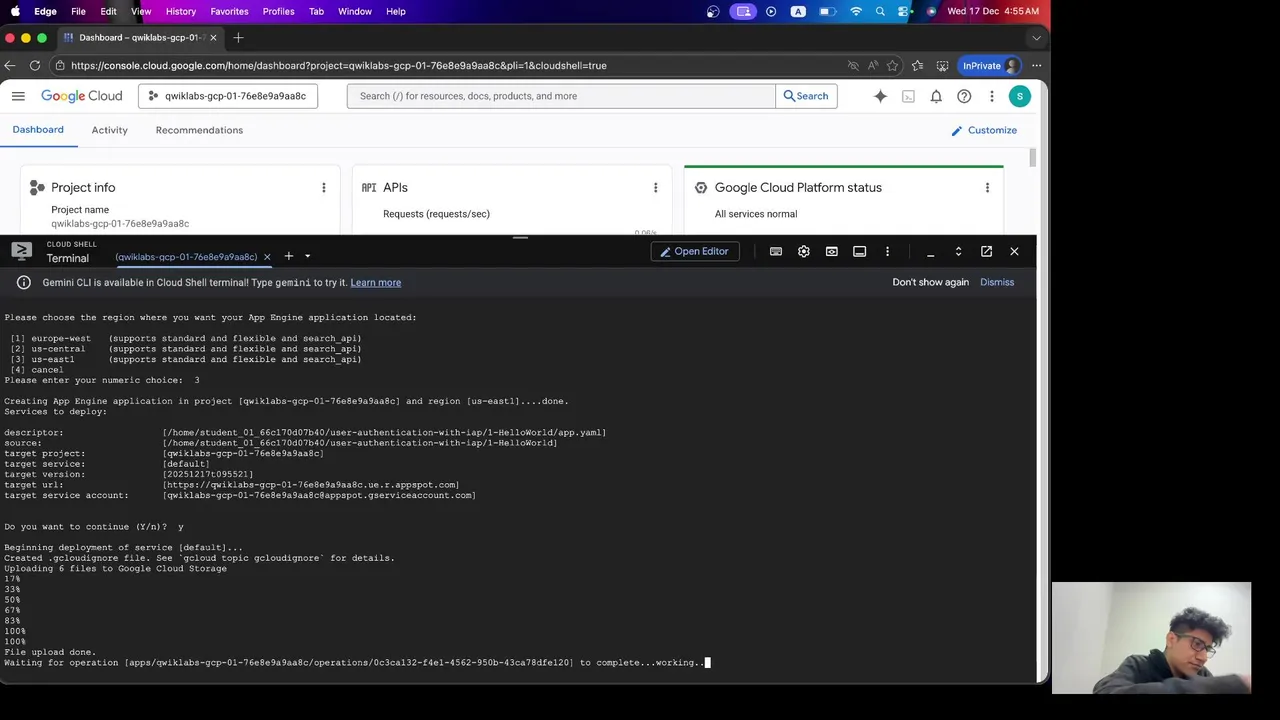
Task: Open the project picker qwiklabs-gcp-01
Action: [x=227, y=96]
